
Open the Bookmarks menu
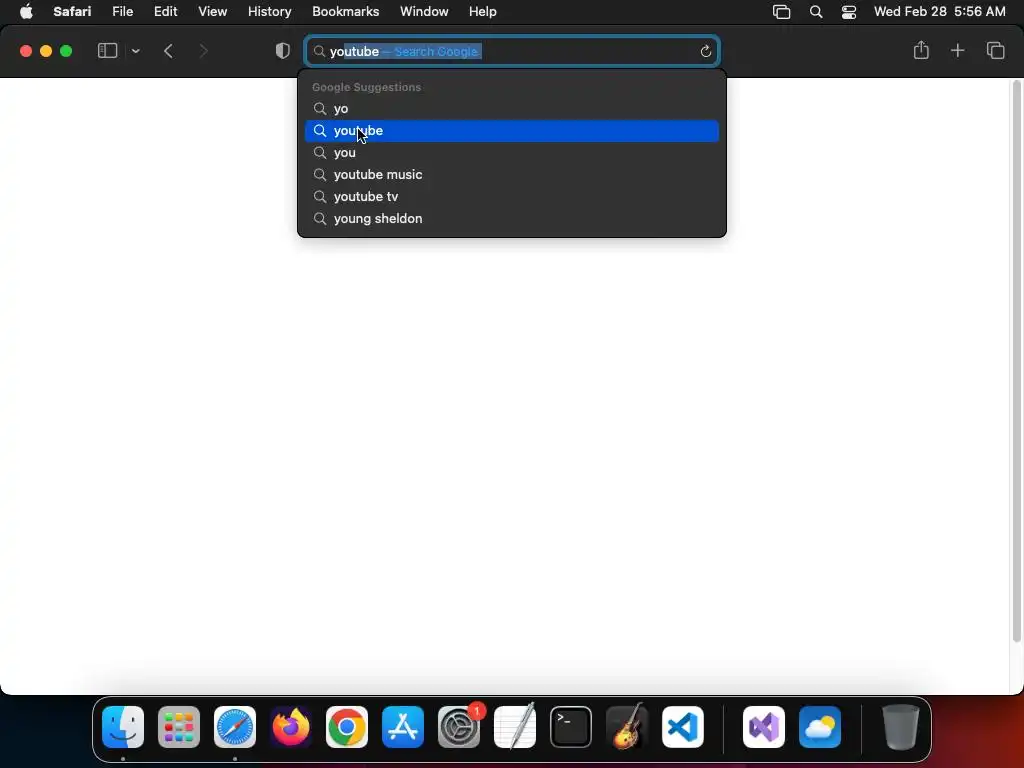coord(345,12)
